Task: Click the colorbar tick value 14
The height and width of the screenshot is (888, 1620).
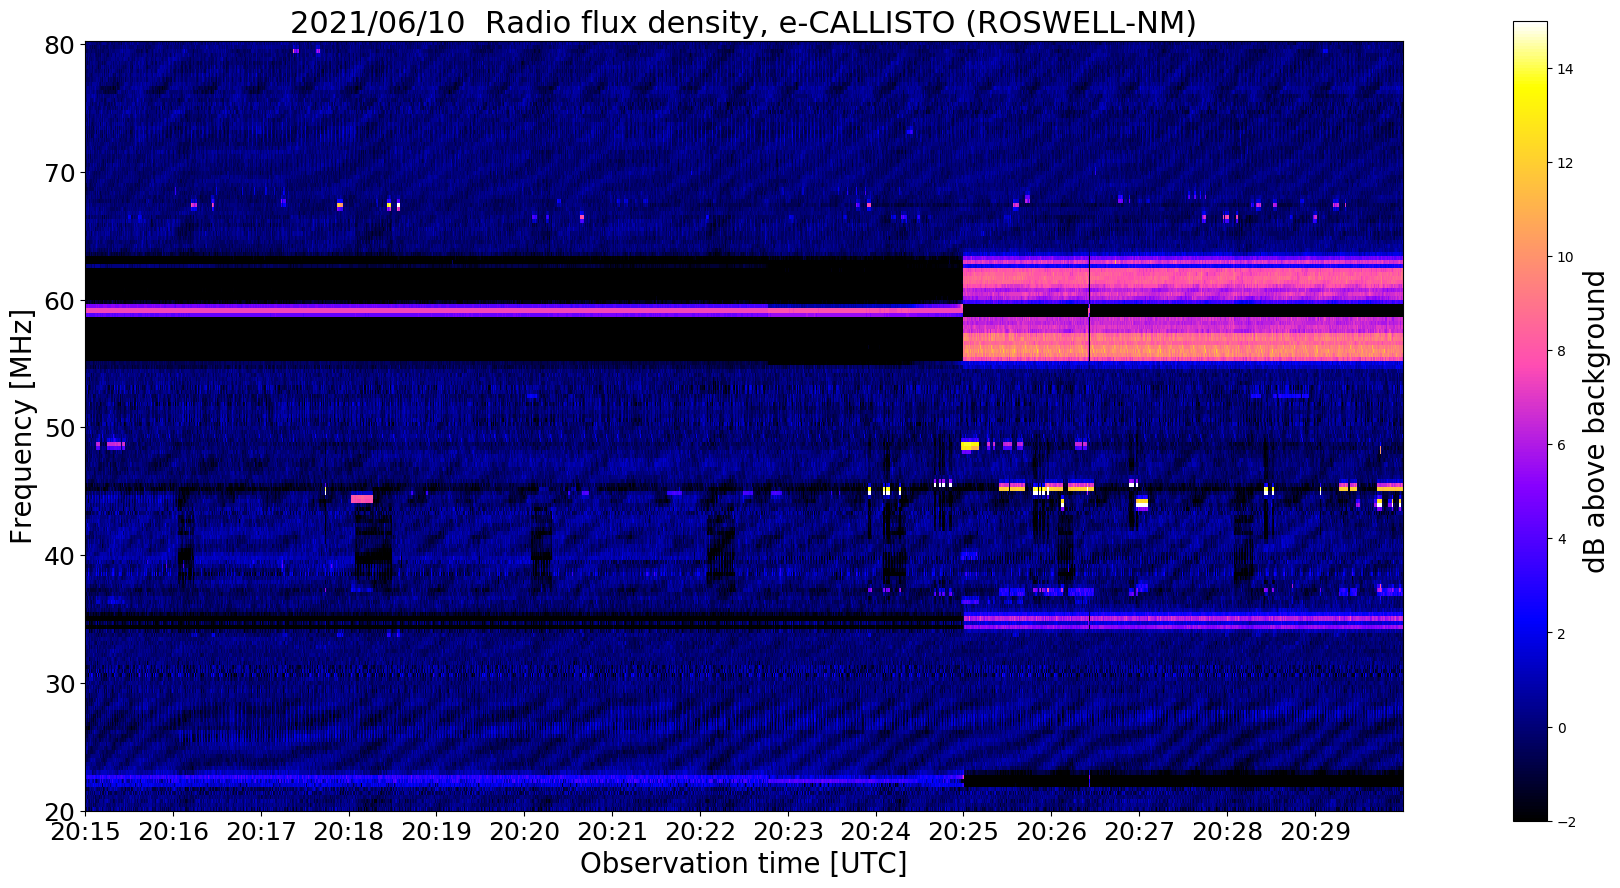Action: 1564,69
